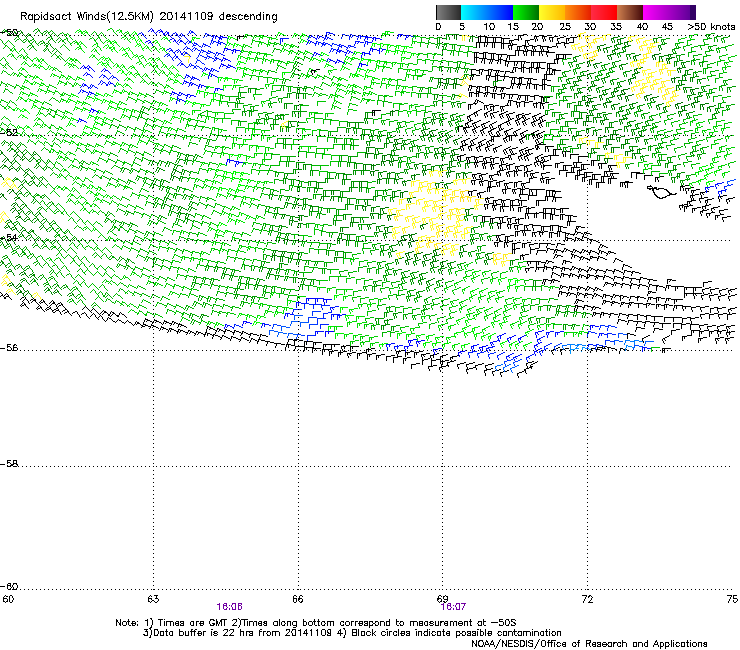This screenshot has height=650, width=740.
Task: Click the '40' legend scale label
Action: [642, 27]
